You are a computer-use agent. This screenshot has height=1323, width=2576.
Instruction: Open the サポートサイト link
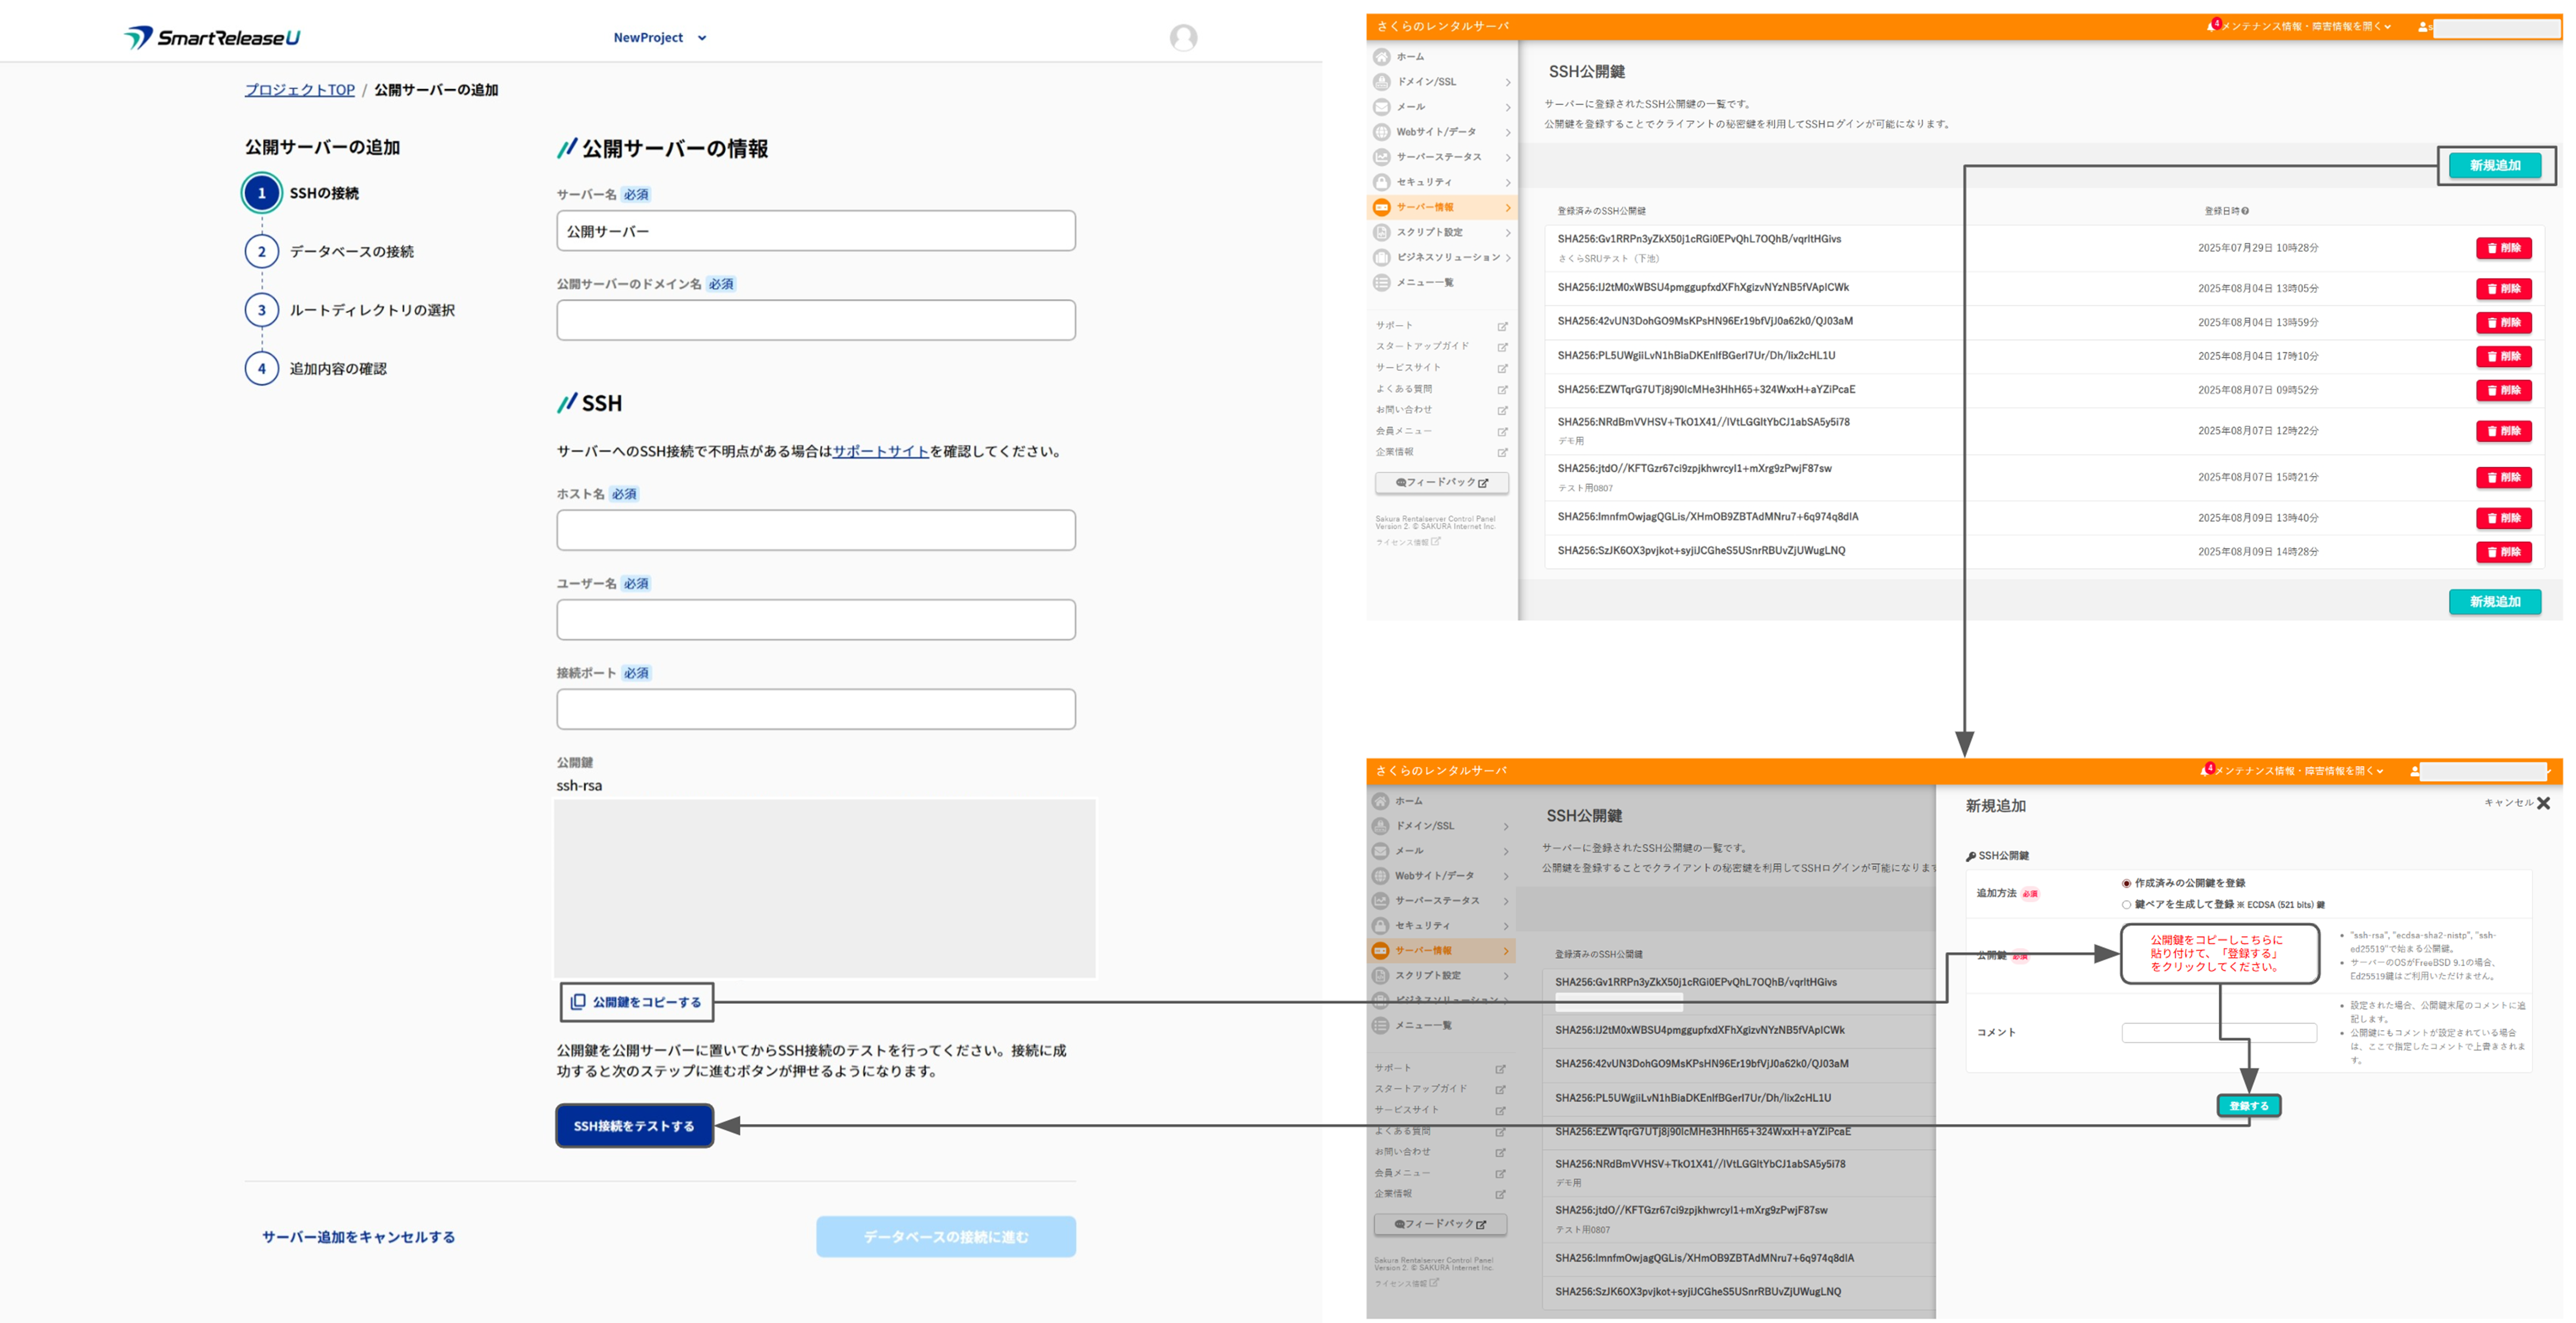pyautogui.click(x=880, y=451)
